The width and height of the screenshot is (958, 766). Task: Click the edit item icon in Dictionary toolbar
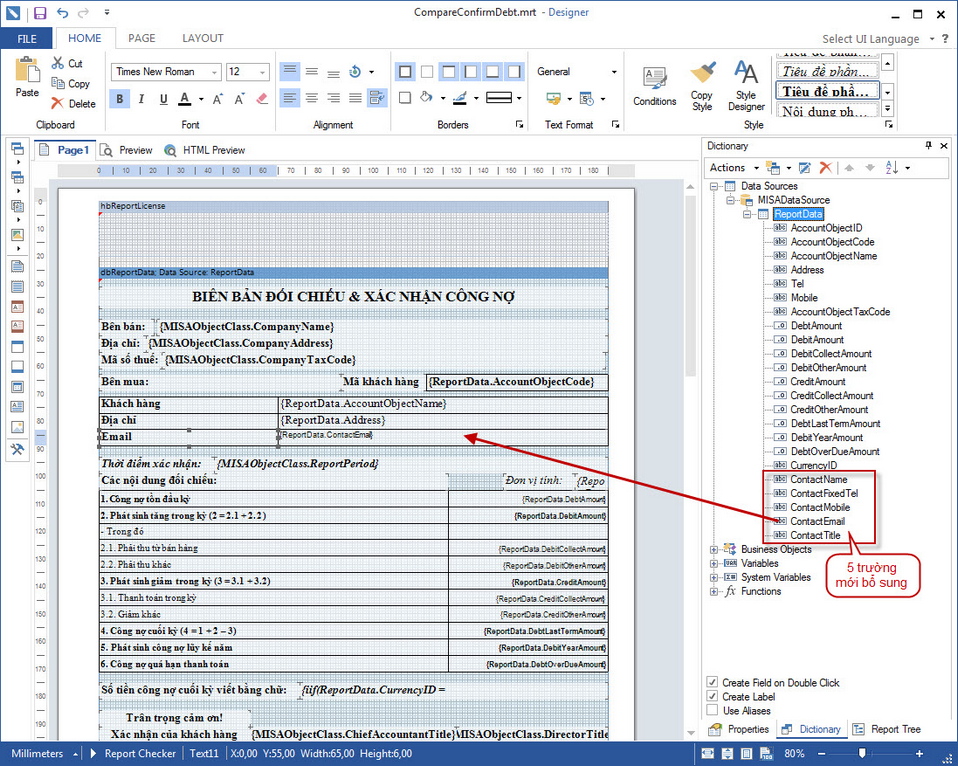tap(805, 167)
